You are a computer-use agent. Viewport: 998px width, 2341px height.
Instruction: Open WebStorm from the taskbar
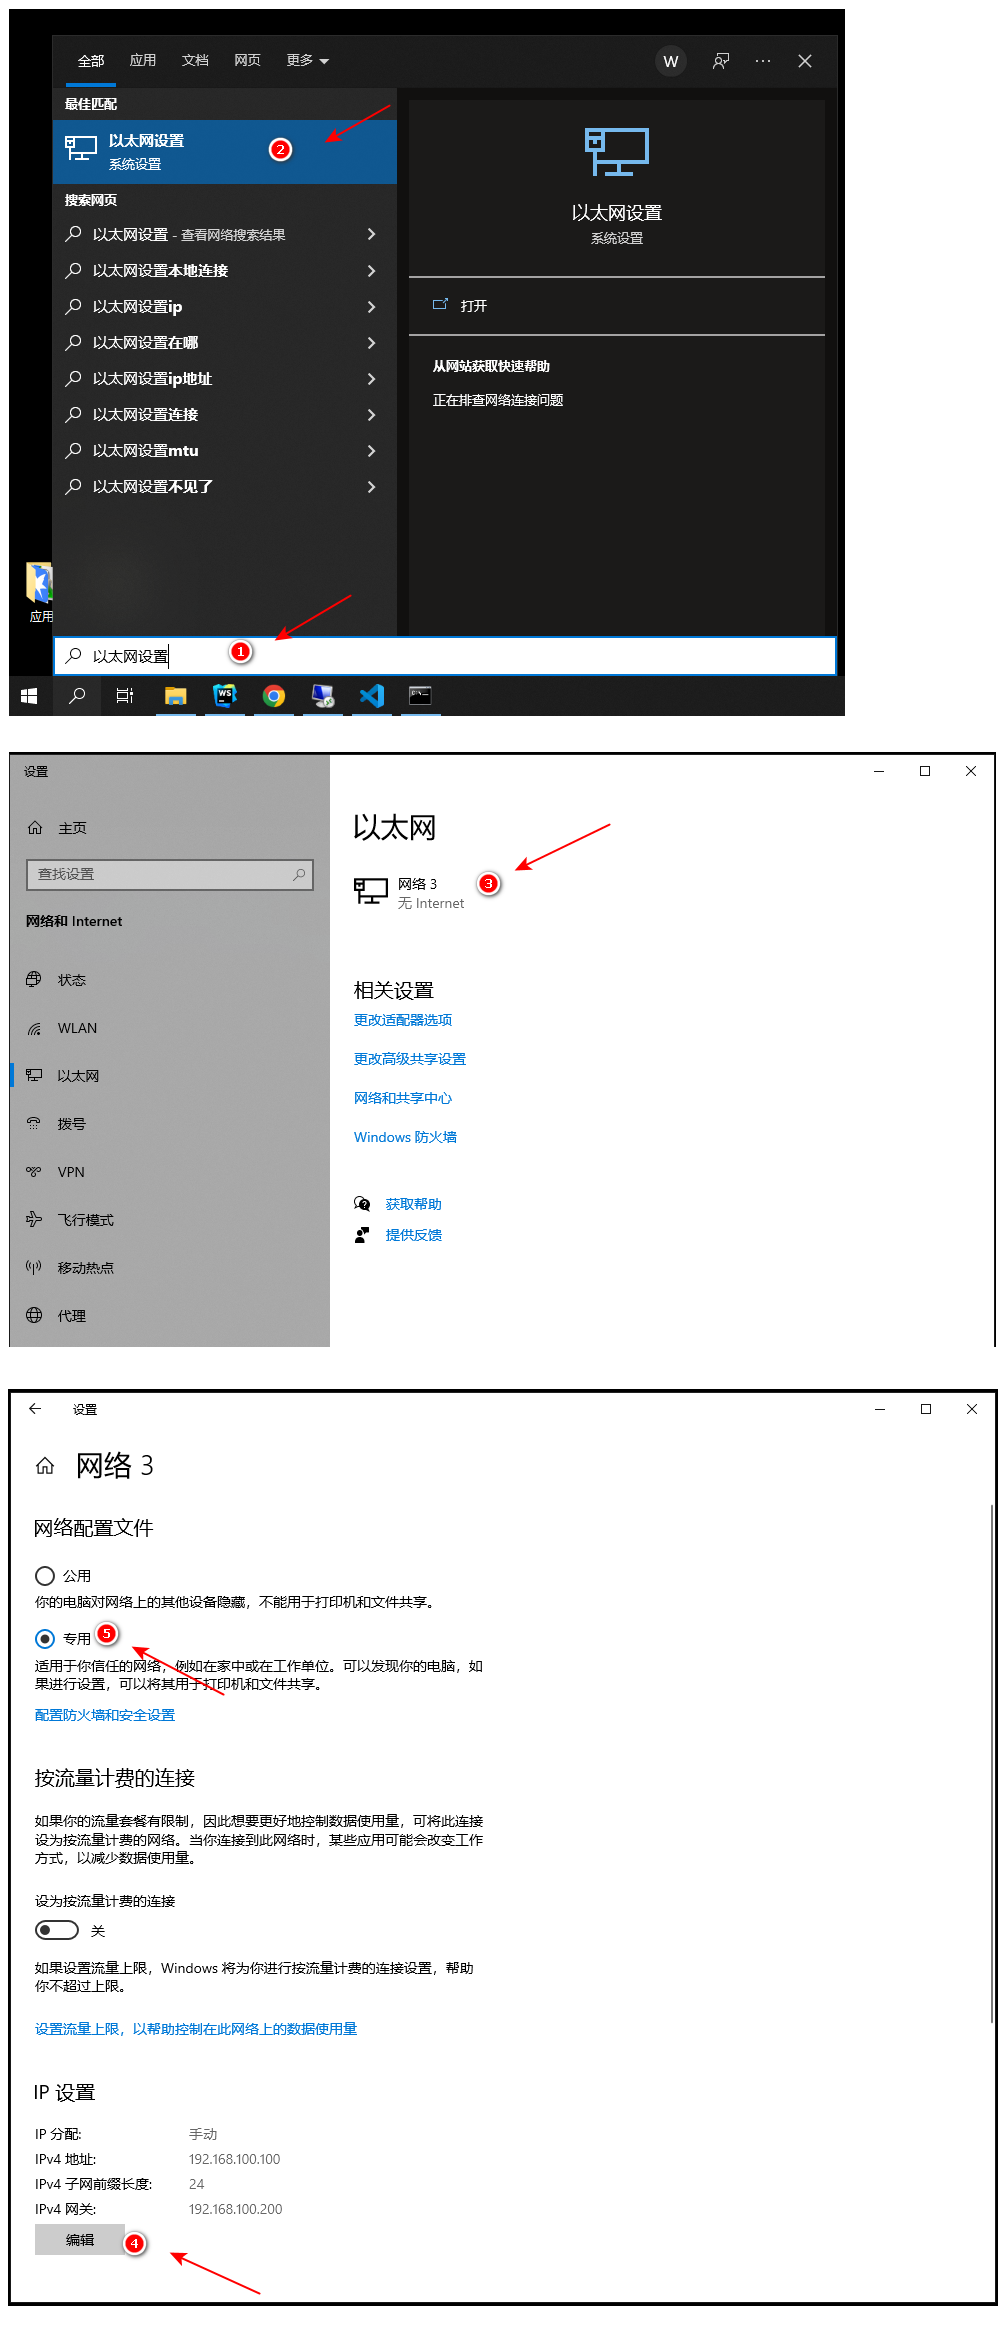[224, 696]
